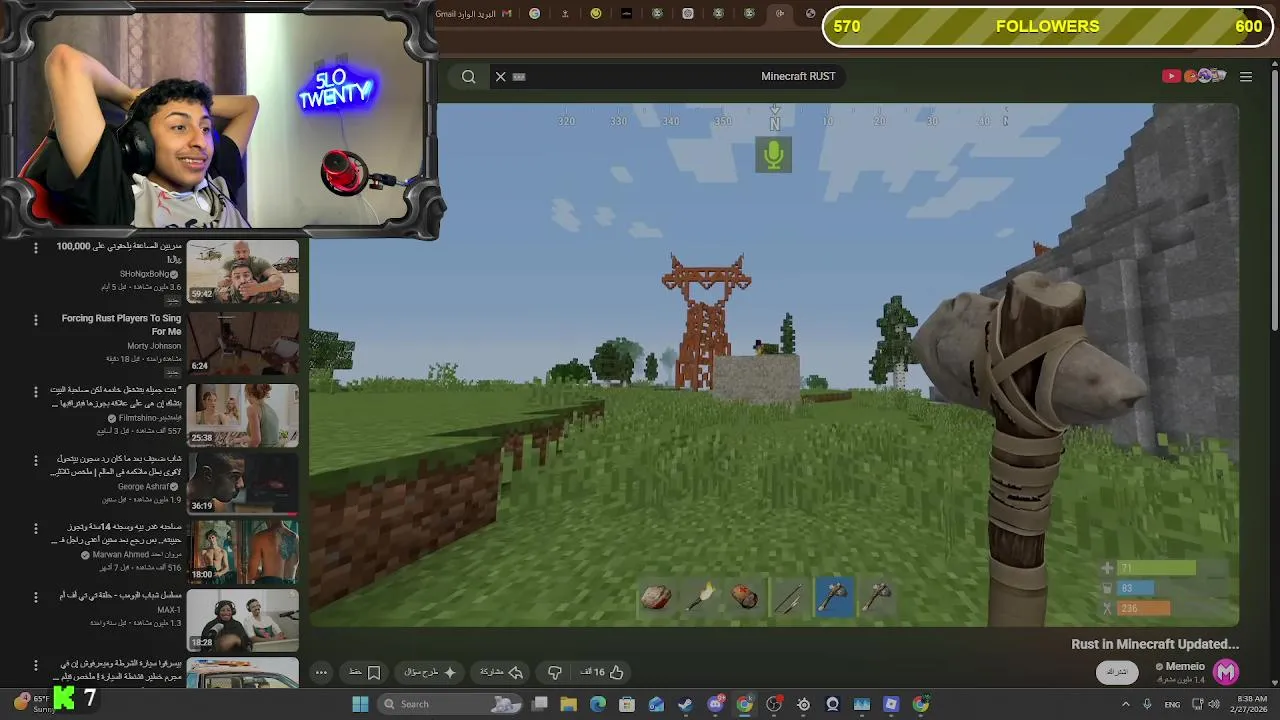This screenshot has width=1280, height=720.
Task: Click the Morty Johnson channel name
Action: point(154,346)
